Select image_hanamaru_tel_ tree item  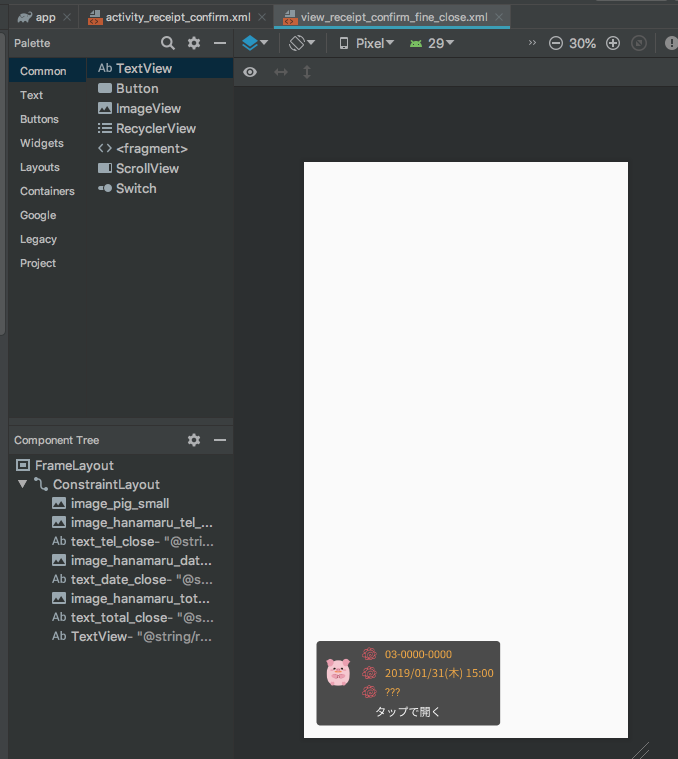point(132,522)
